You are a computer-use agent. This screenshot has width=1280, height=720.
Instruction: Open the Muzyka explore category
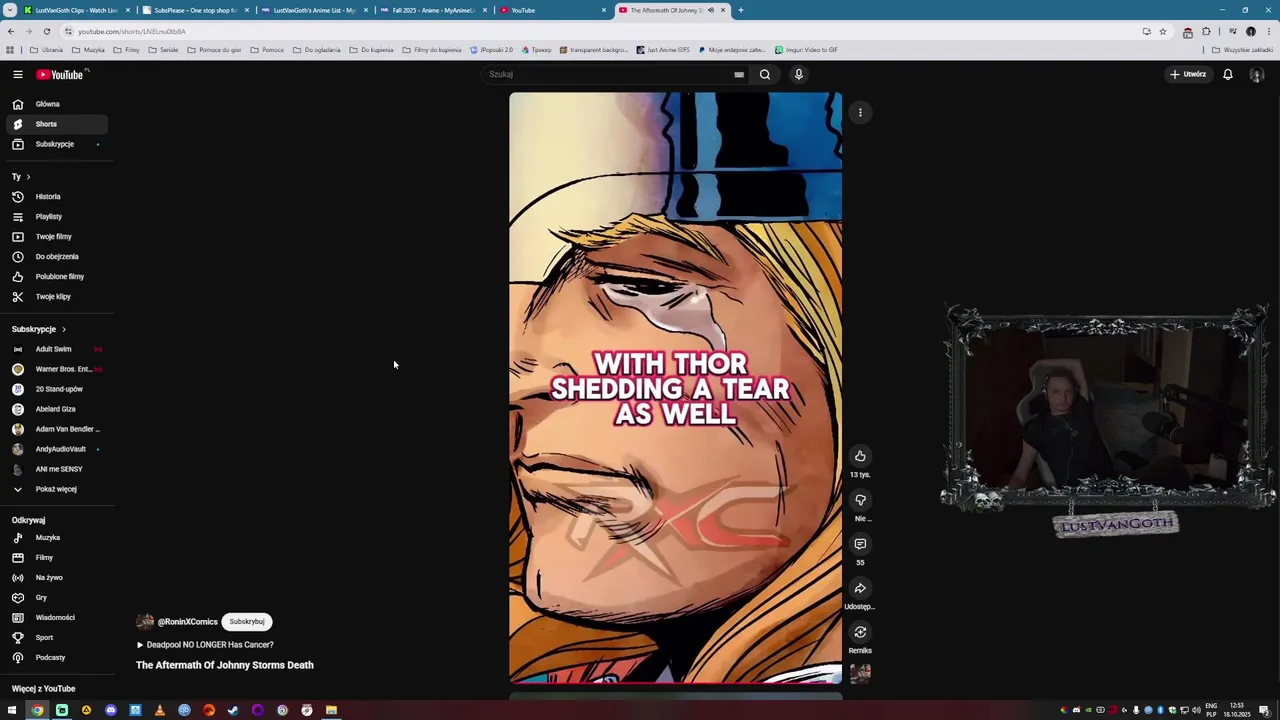[57, 537]
